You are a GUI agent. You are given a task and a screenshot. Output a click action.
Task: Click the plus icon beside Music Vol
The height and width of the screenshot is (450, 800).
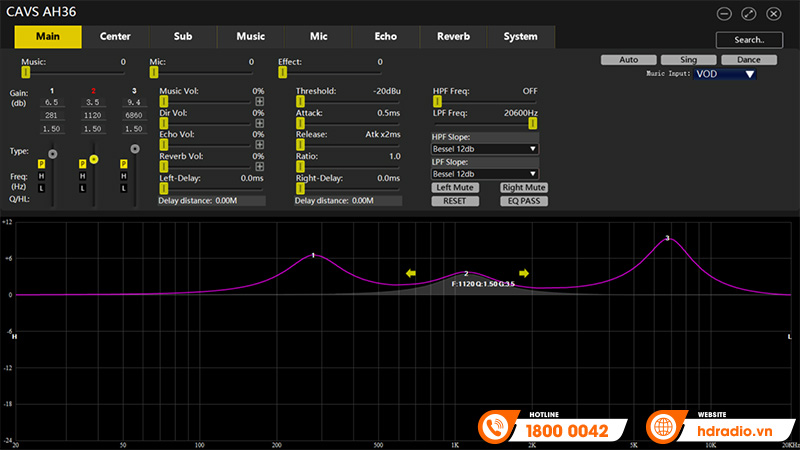pyautogui.click(x=260, y=101)
